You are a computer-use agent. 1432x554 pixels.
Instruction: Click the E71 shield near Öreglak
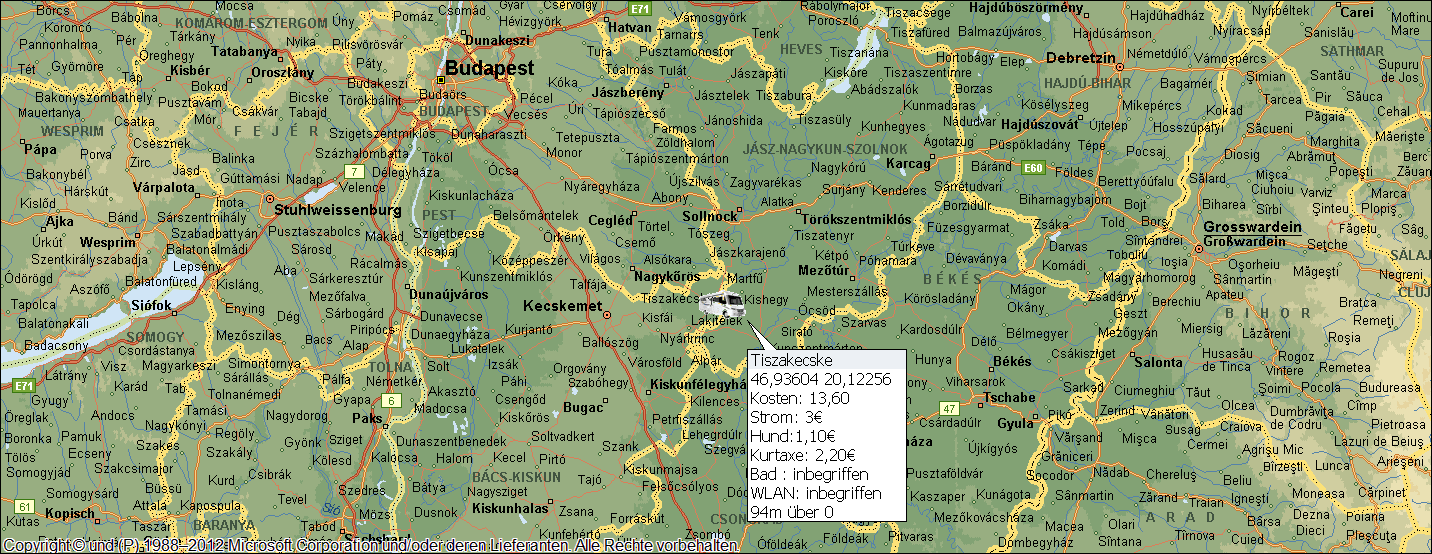(23, 385)
